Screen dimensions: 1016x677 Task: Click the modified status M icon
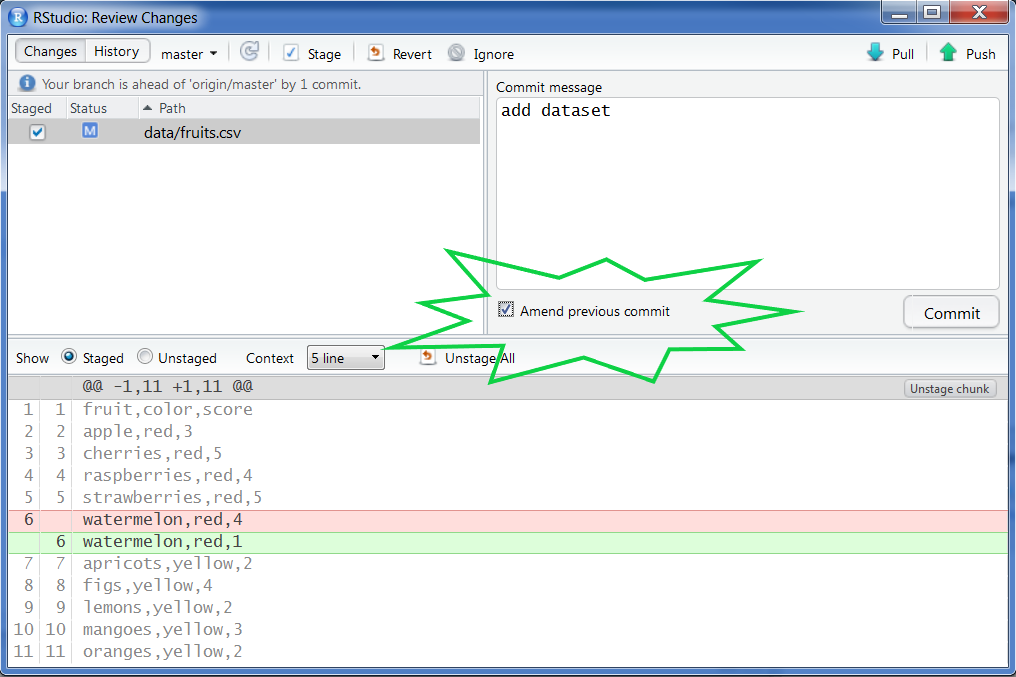[x=90, y=131]
